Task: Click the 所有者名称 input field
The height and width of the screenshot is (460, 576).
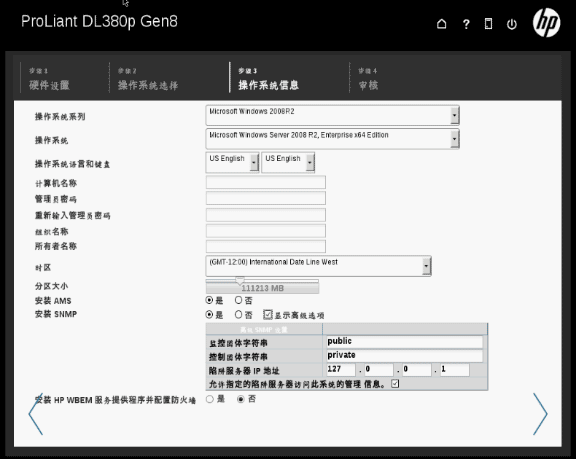Action: [x=266, y=246]
